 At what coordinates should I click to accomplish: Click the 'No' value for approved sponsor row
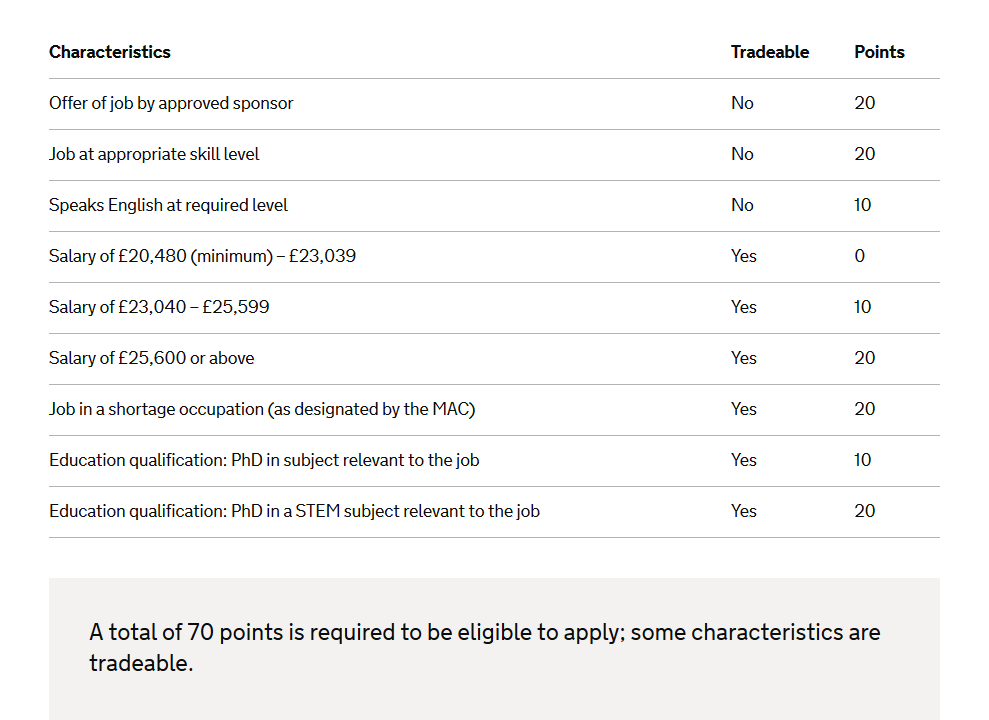(742, 103)
